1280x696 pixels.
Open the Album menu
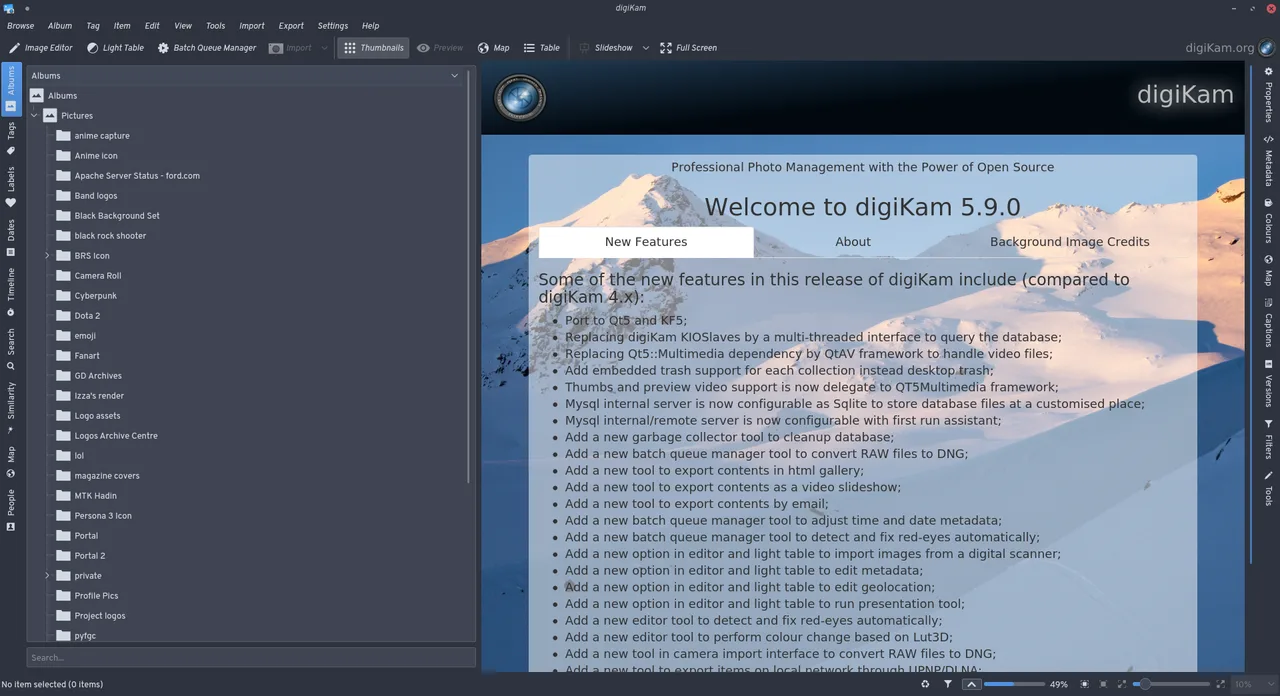click(60, 26)
